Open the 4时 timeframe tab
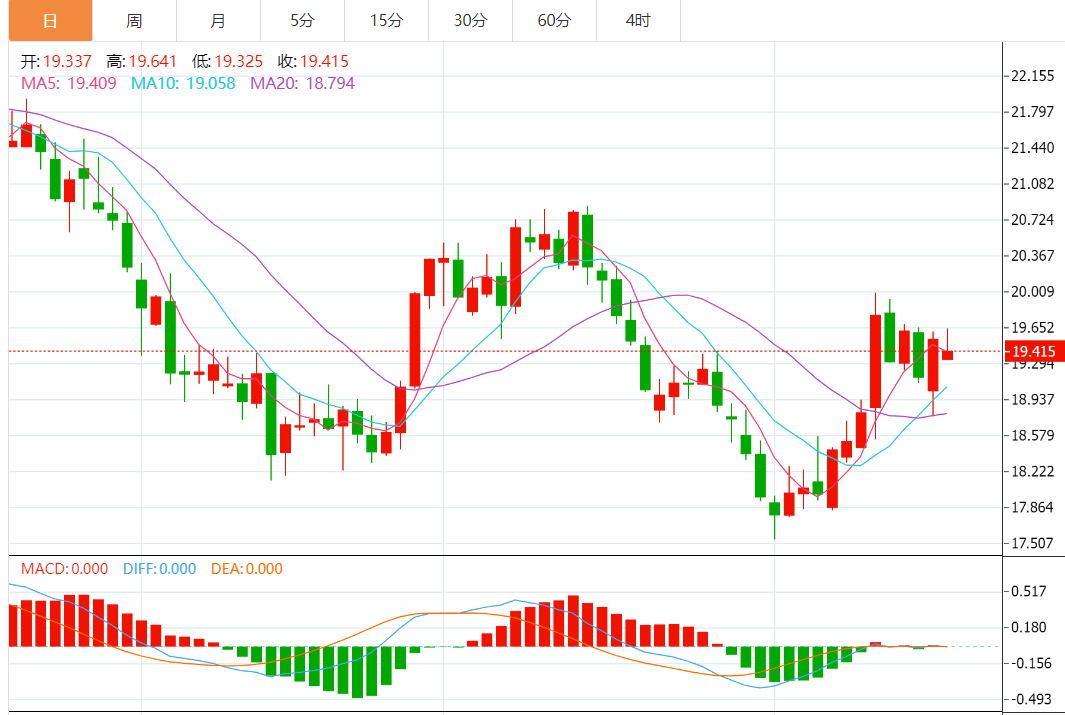1065x715 pixels. (638, 21)
